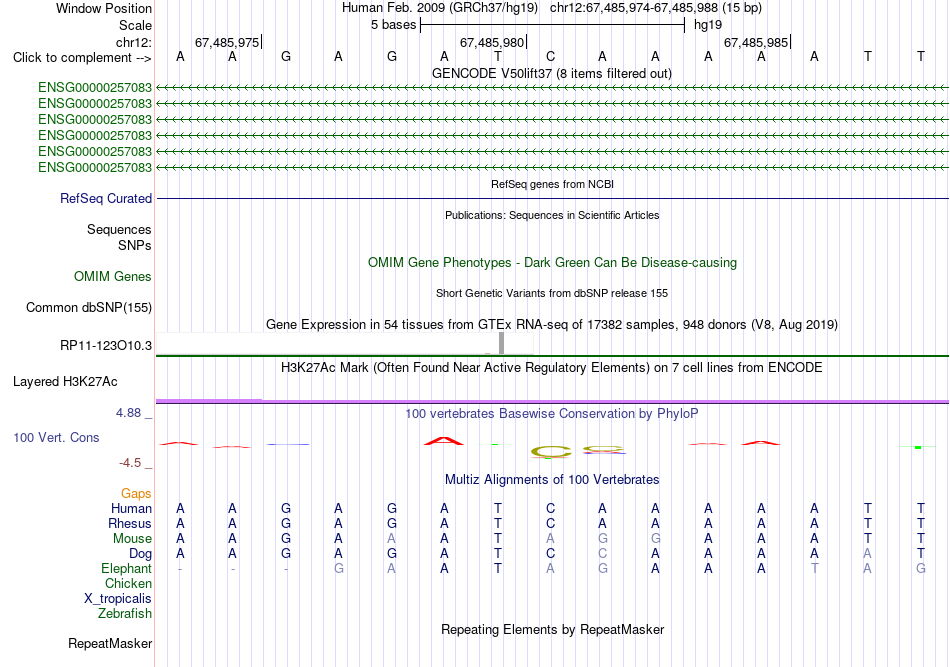The image size is (950, 667).
Task: Click the 4.88 PhyloP upper scale value
Action: 128,413
